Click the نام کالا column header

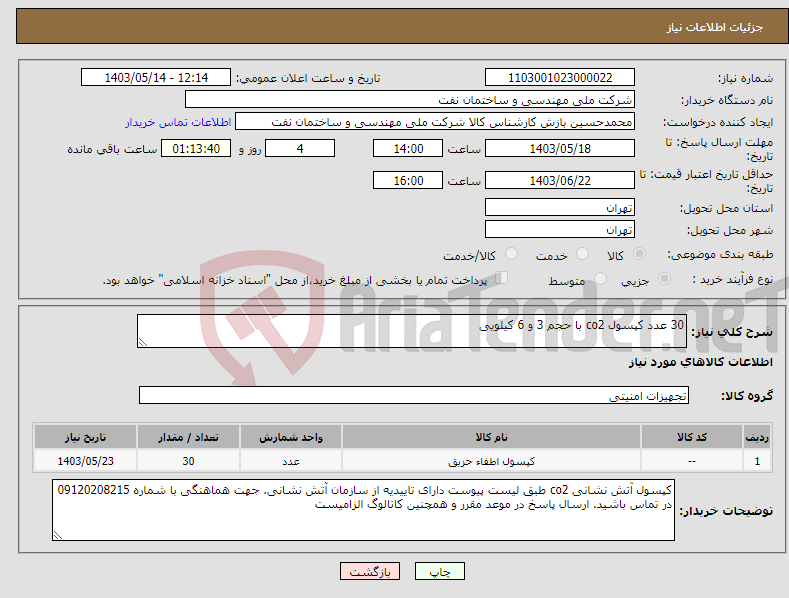pos(491,436)
